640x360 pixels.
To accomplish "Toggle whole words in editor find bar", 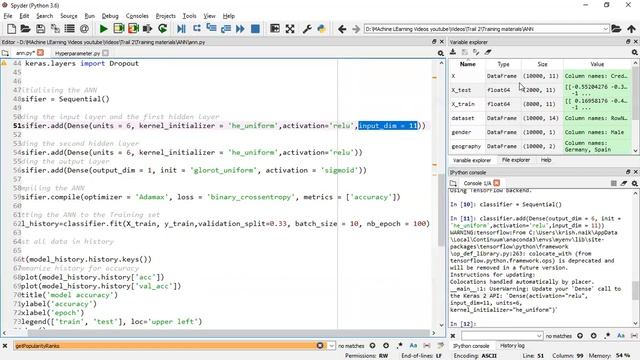I will (x=427, y=346).
